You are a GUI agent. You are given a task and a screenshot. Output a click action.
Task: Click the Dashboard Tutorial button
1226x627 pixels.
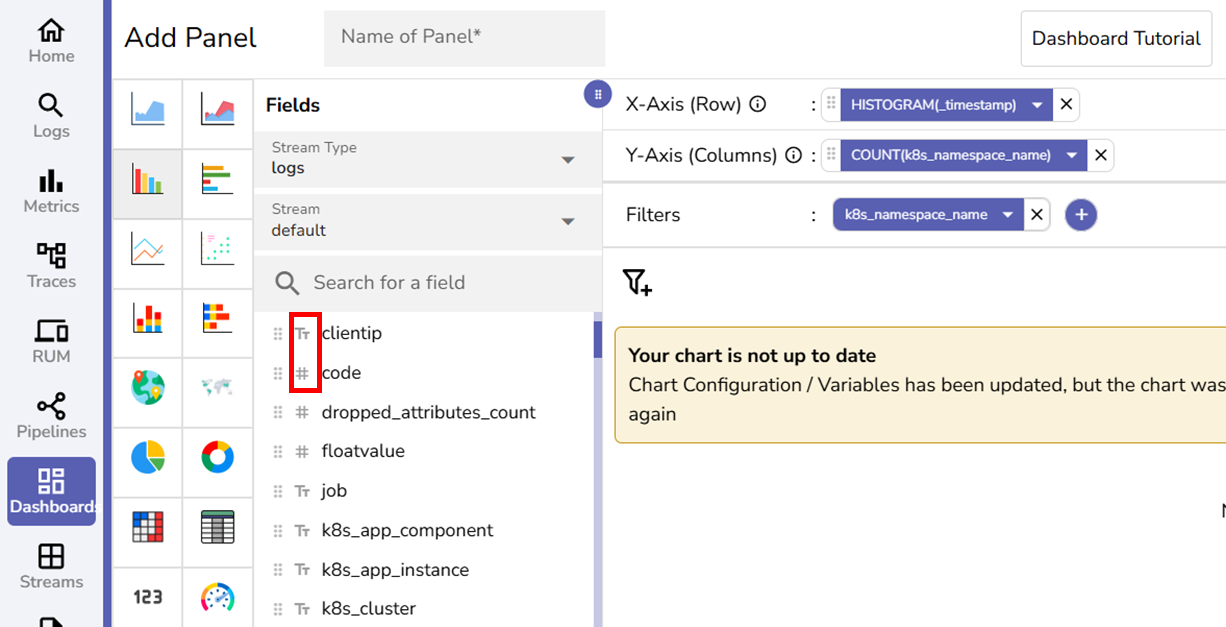[1115, 39]
